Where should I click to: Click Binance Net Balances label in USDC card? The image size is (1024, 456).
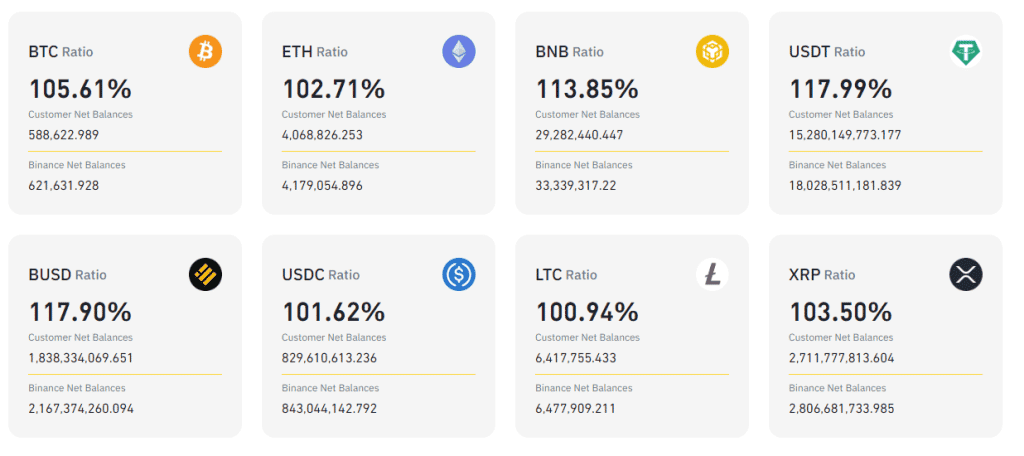330,389
